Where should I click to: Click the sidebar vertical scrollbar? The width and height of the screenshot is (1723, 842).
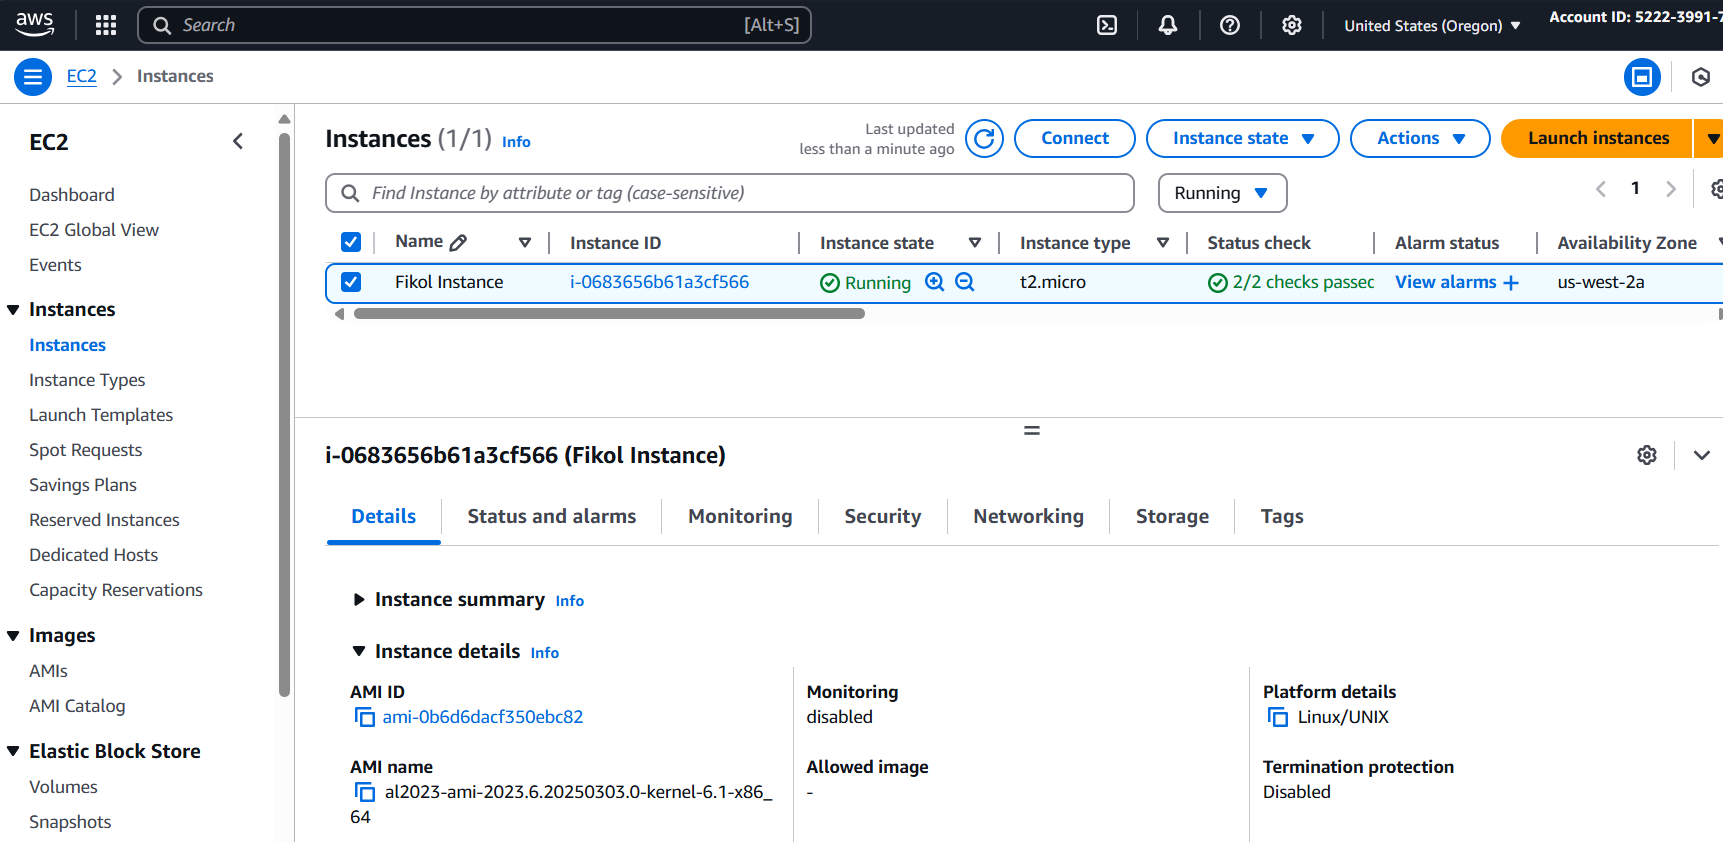tap(285, 414)
